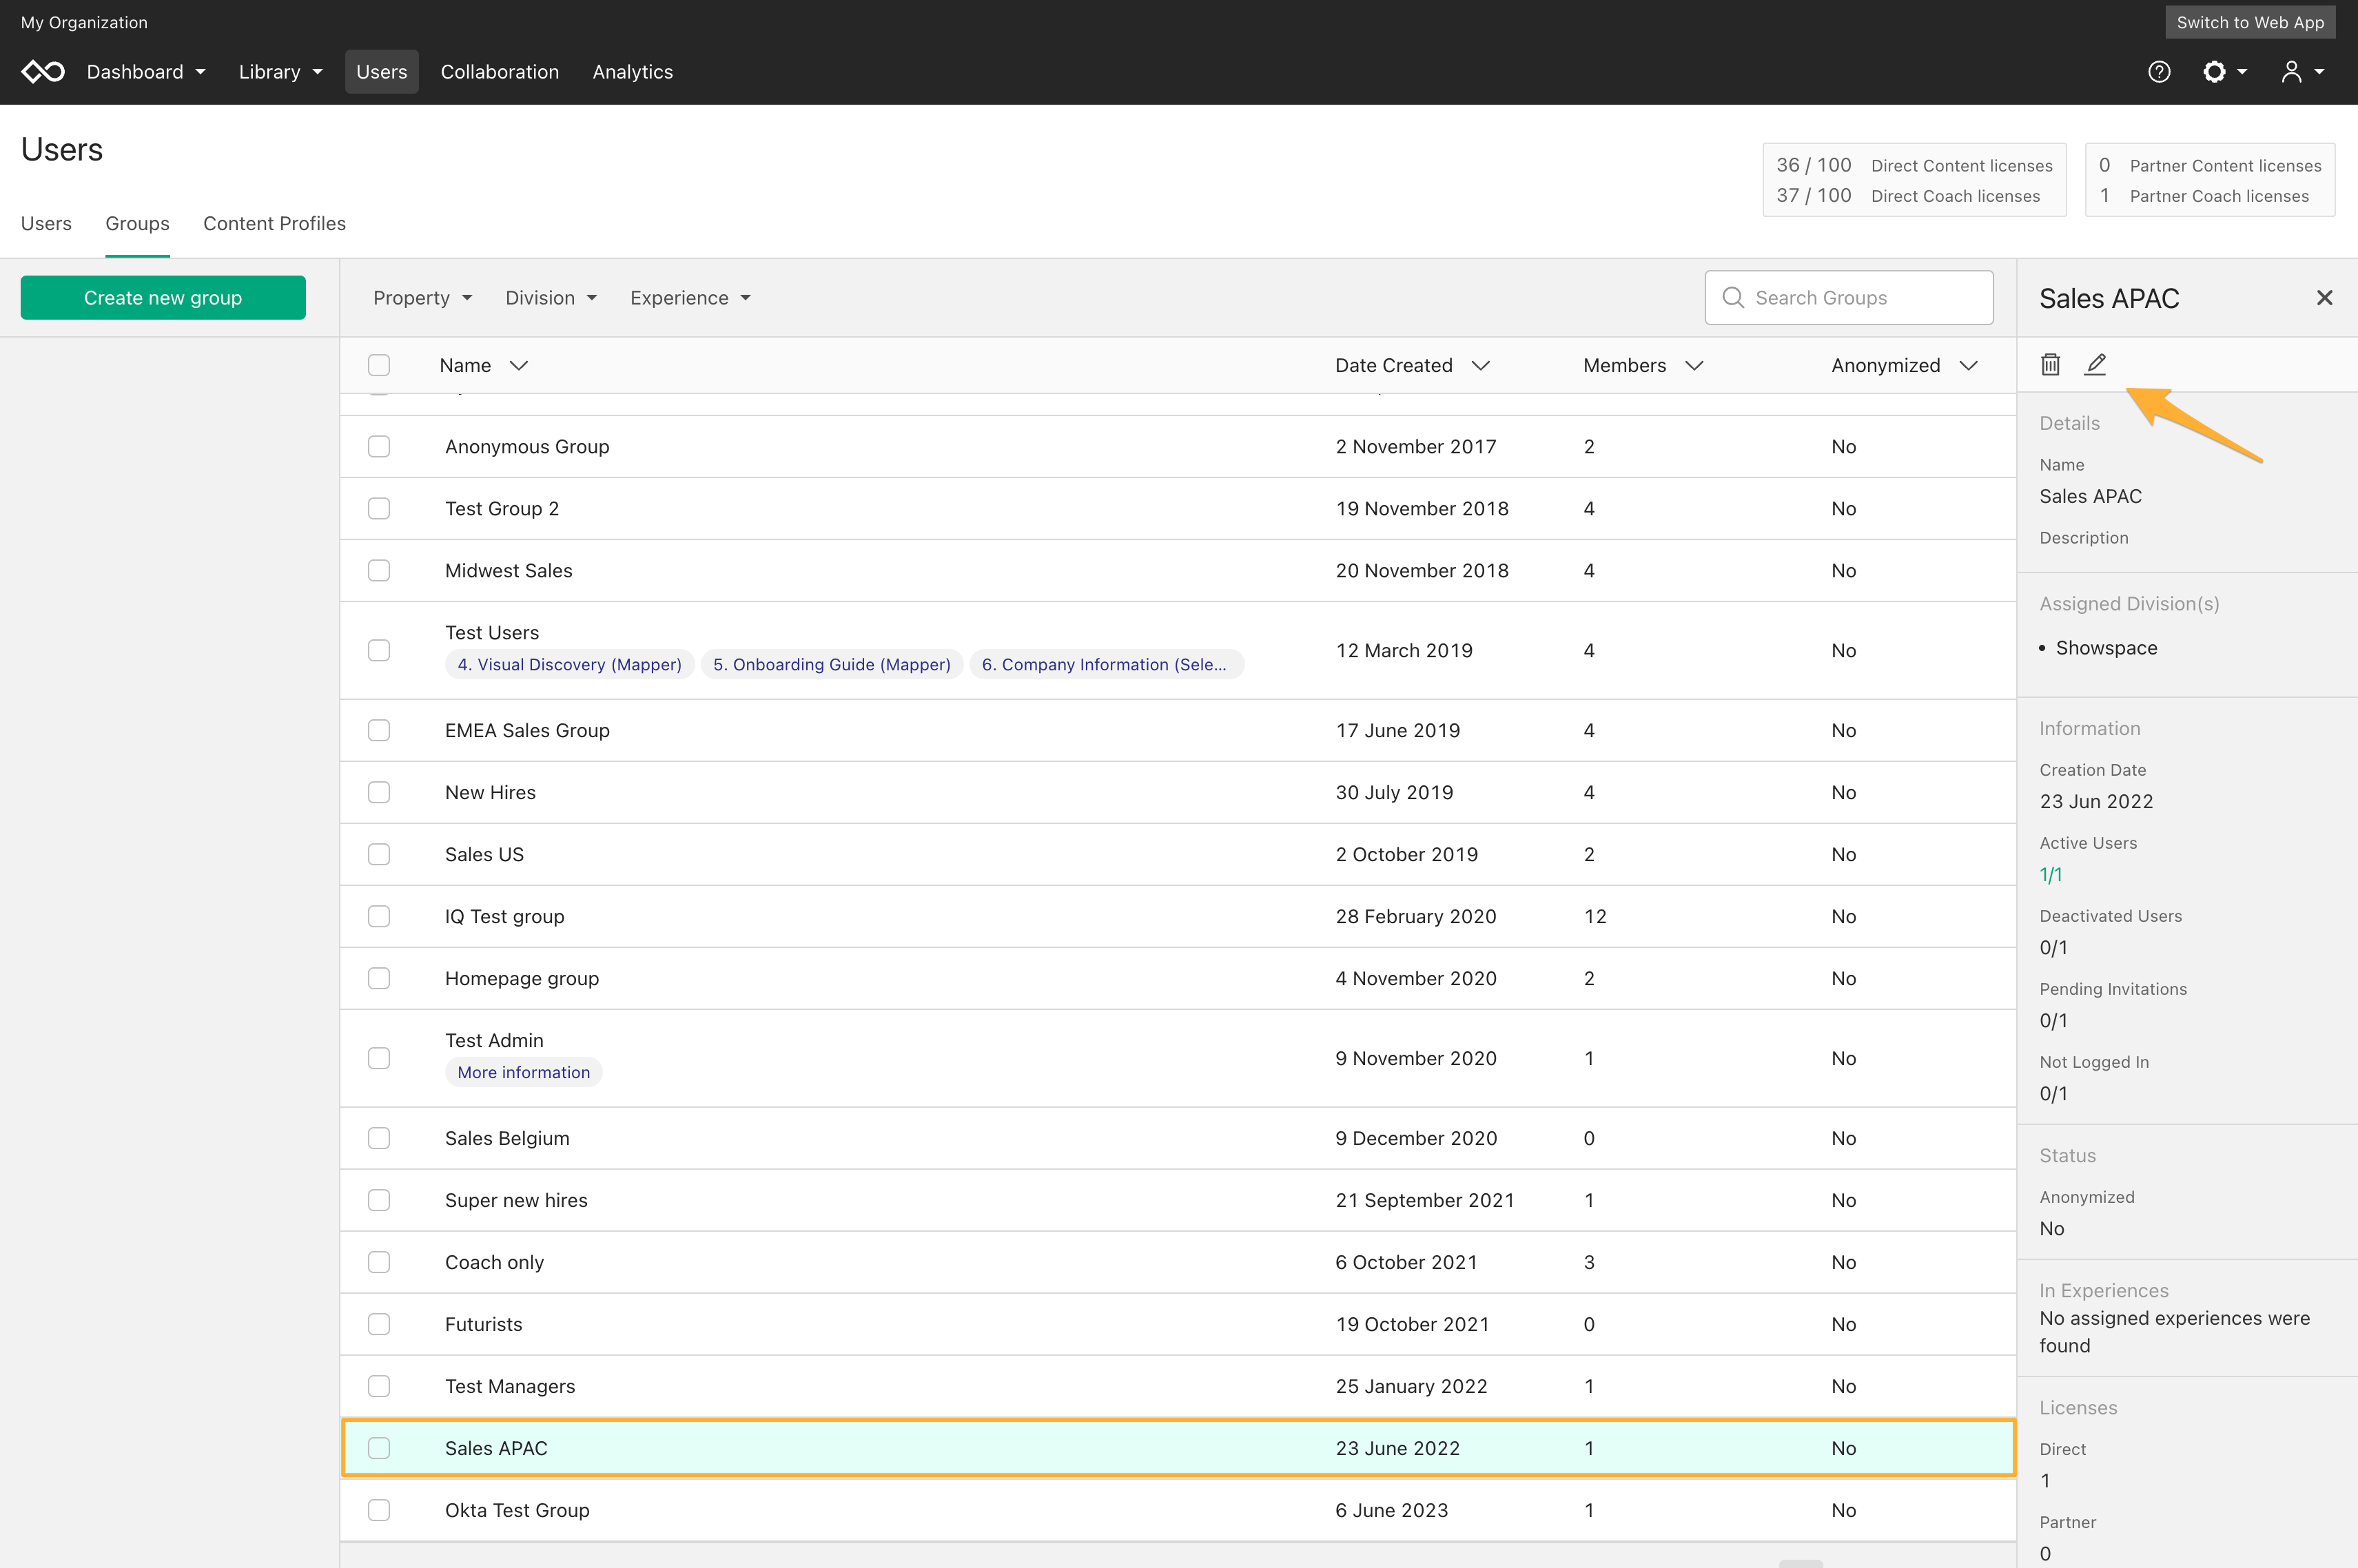Sort by Name column chevron
This screenshot has height=1568, width=2358.
click(518, 366)
